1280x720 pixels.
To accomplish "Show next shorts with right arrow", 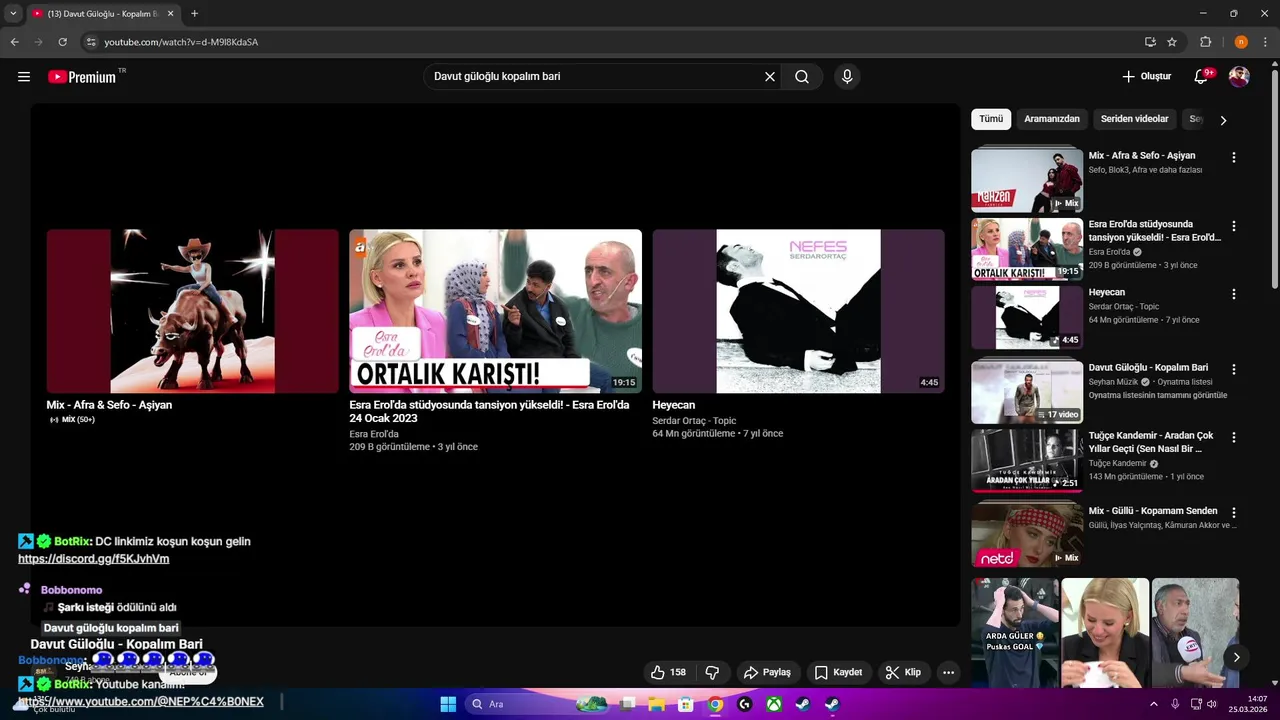I will (x=1236, y=657).
